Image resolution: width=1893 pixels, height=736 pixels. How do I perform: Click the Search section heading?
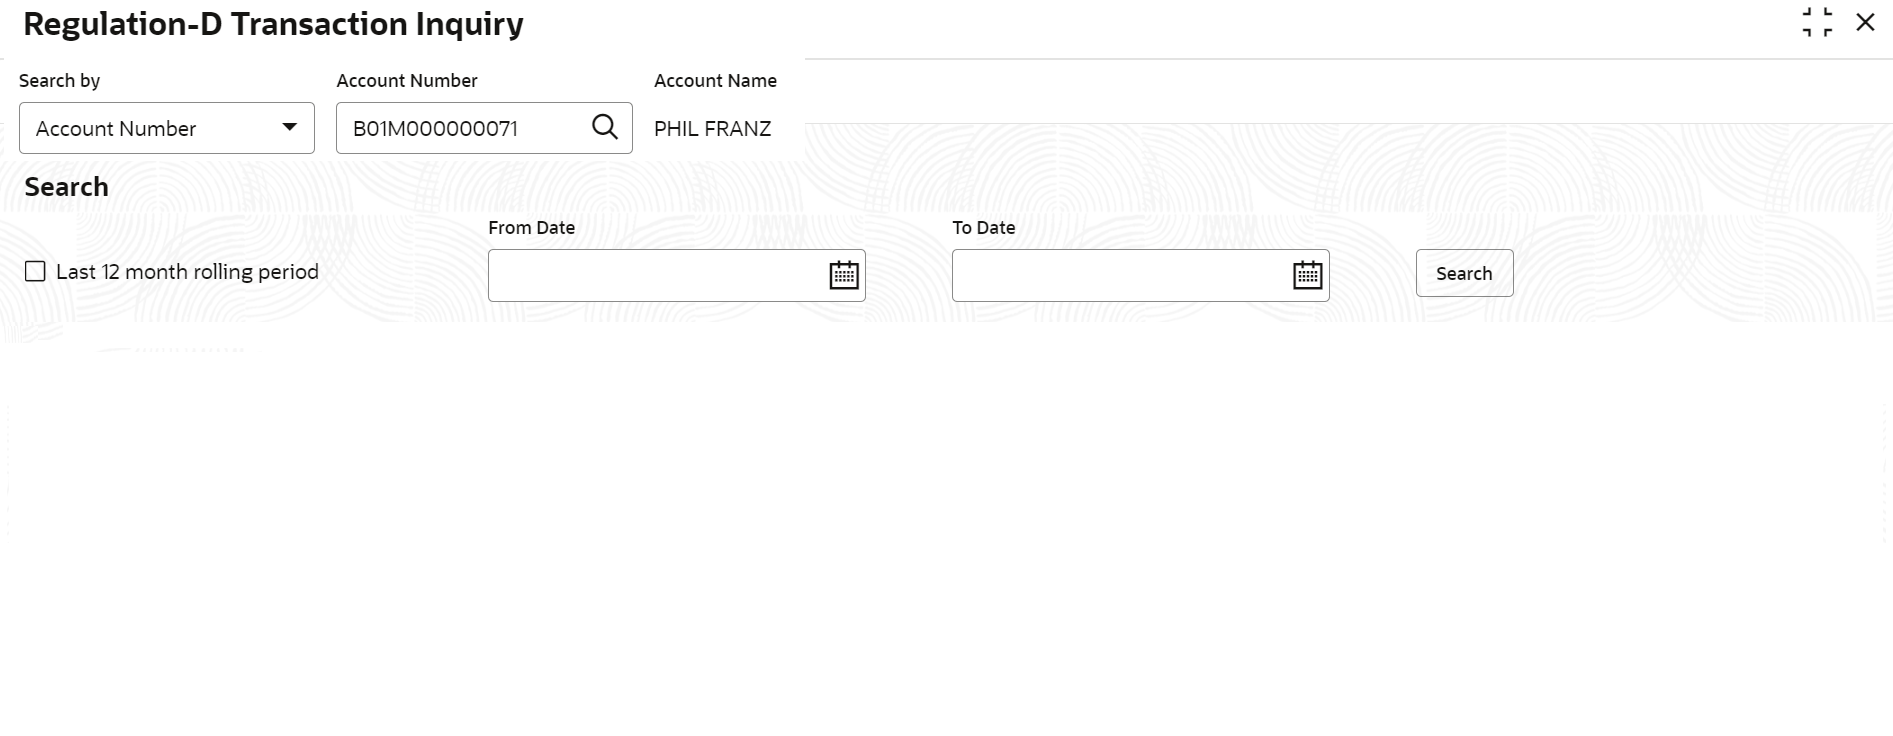(66, 187)
